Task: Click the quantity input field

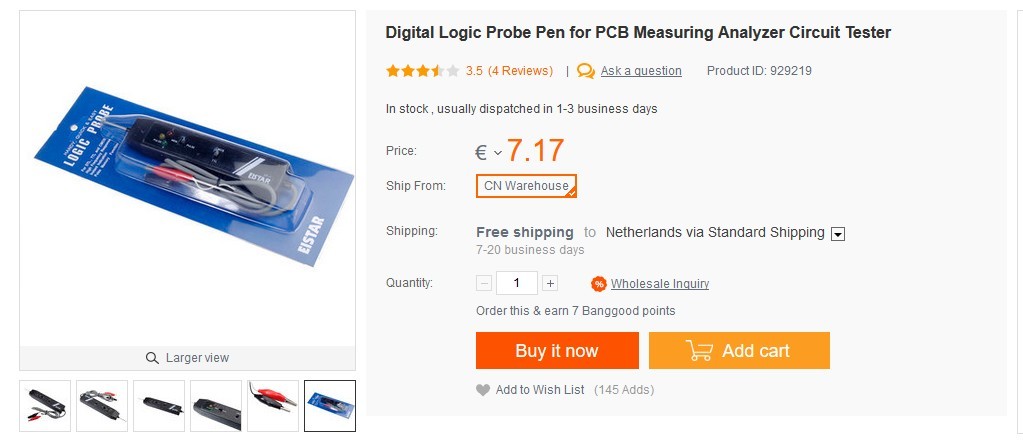Action: pos(516,283)
